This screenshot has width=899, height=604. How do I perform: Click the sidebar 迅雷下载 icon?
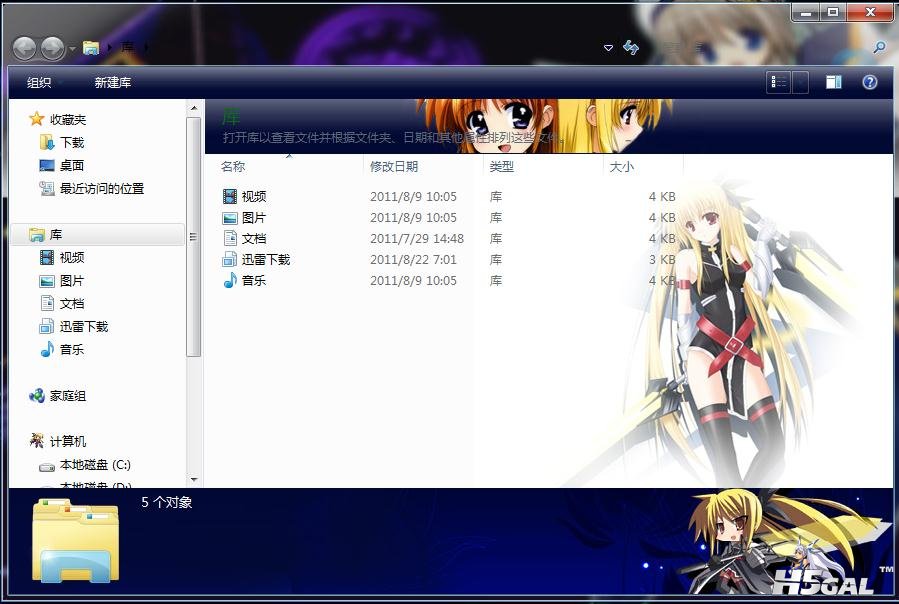[46, 326]
